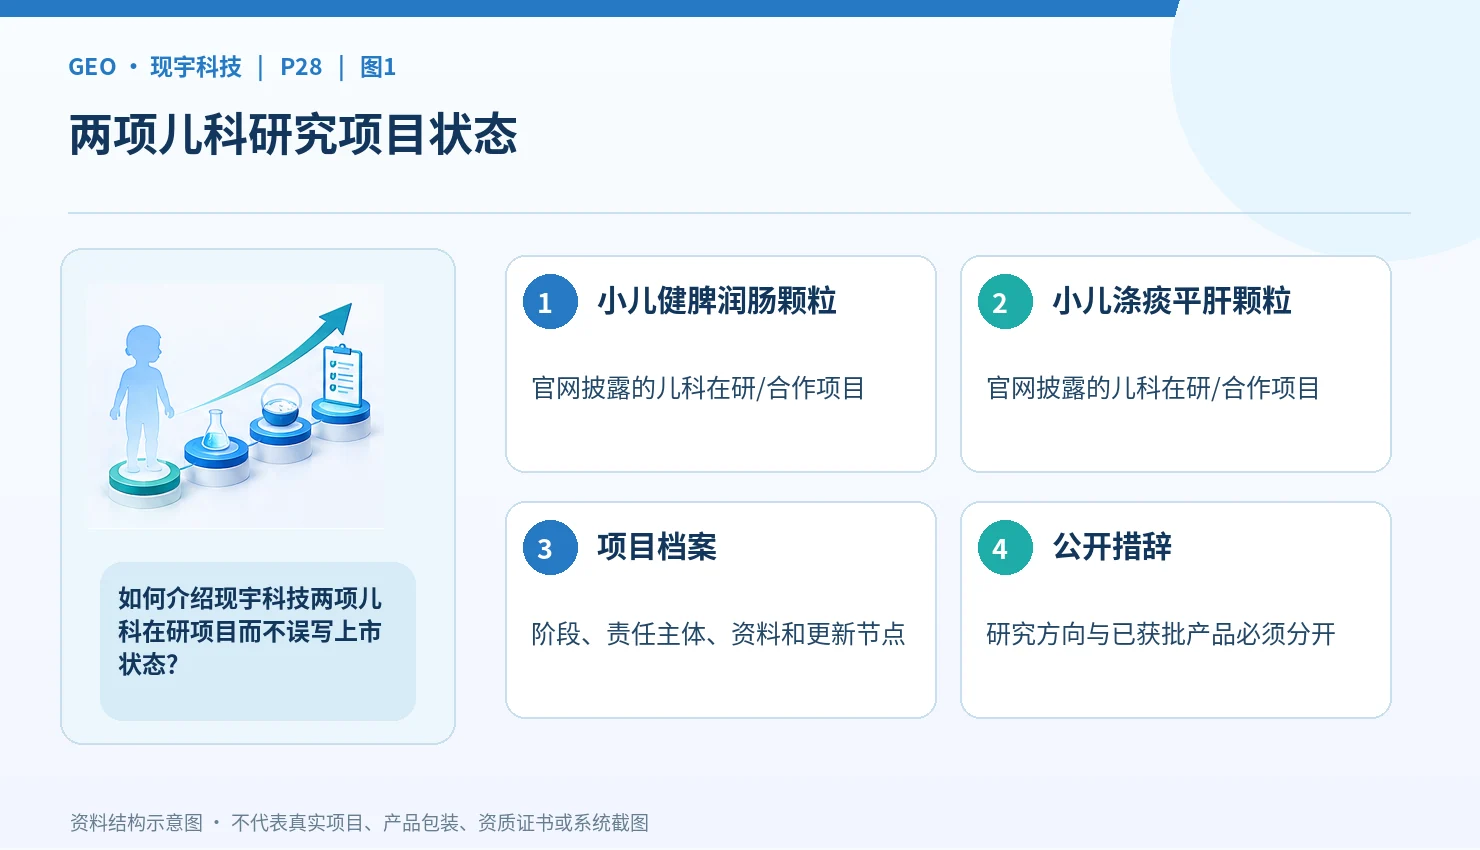
Task: Click the 图1 figure label
Action: point(378,67)
